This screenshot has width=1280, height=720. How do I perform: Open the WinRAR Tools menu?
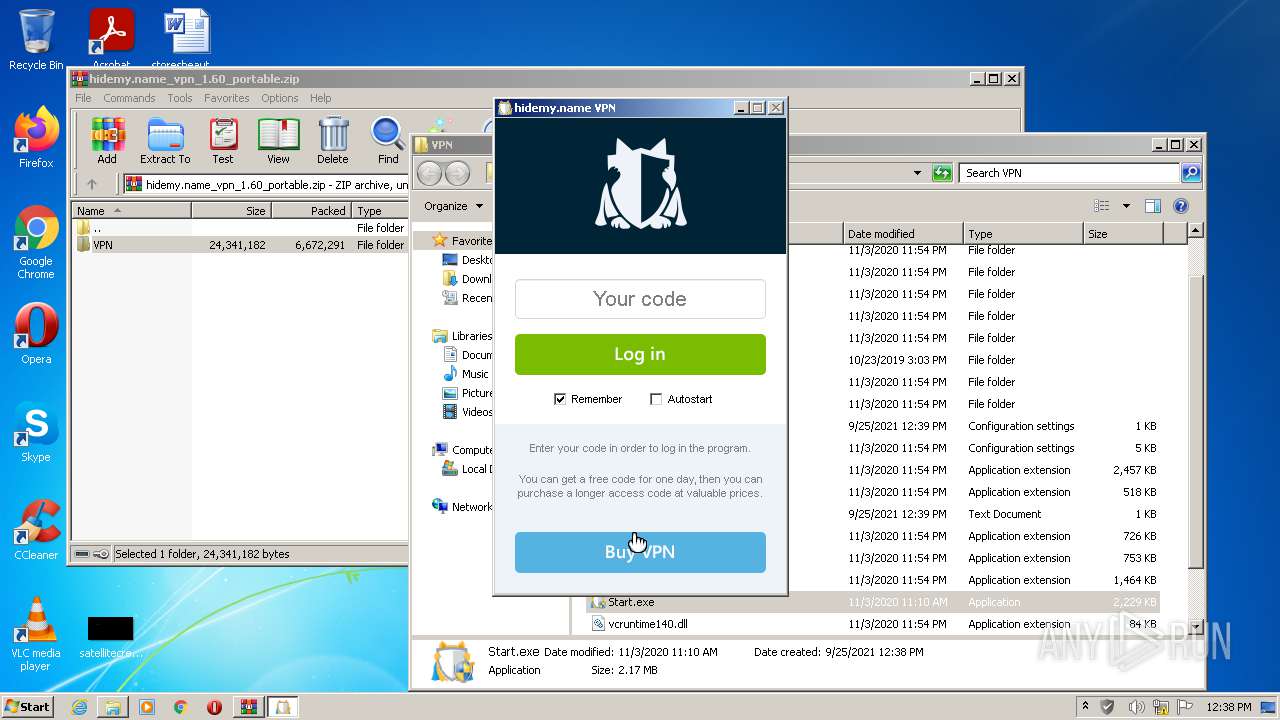click(180, 98)
